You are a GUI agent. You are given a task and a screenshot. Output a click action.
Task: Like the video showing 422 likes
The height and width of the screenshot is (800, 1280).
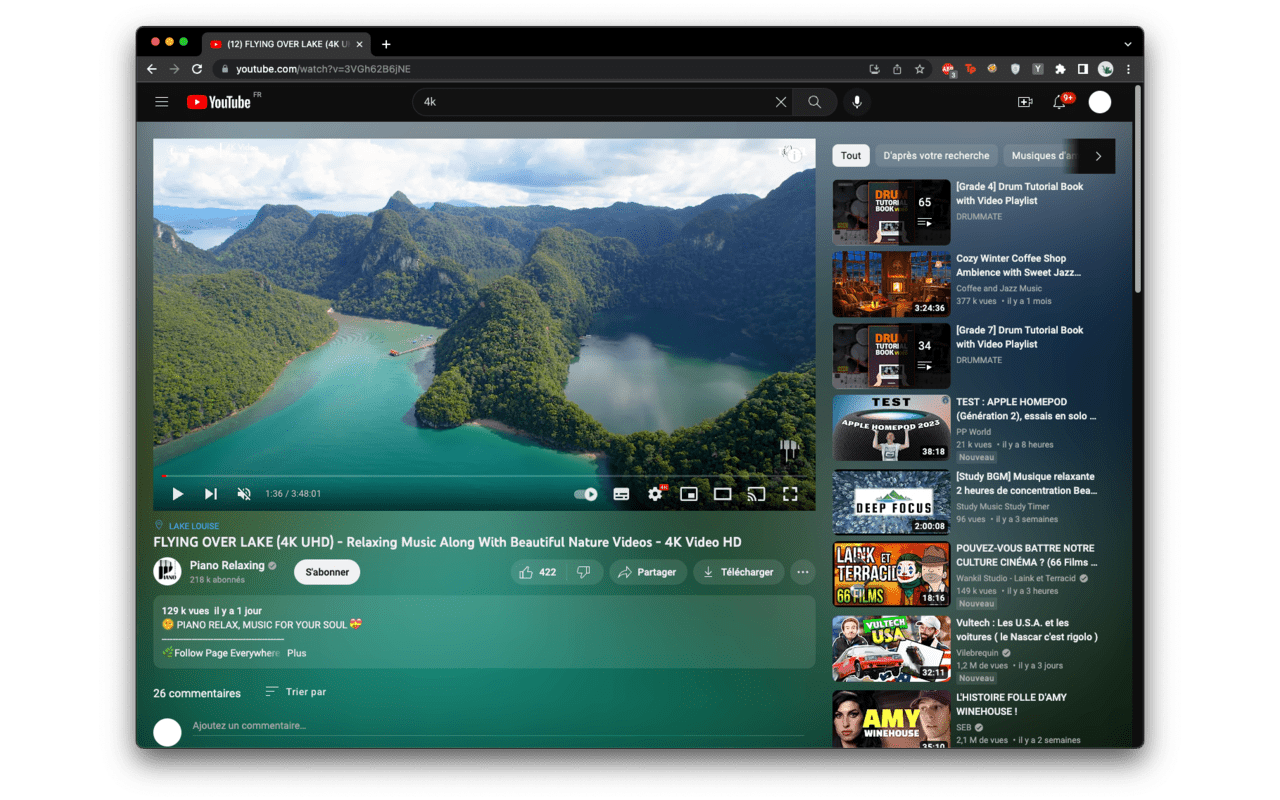pos(539,572)
